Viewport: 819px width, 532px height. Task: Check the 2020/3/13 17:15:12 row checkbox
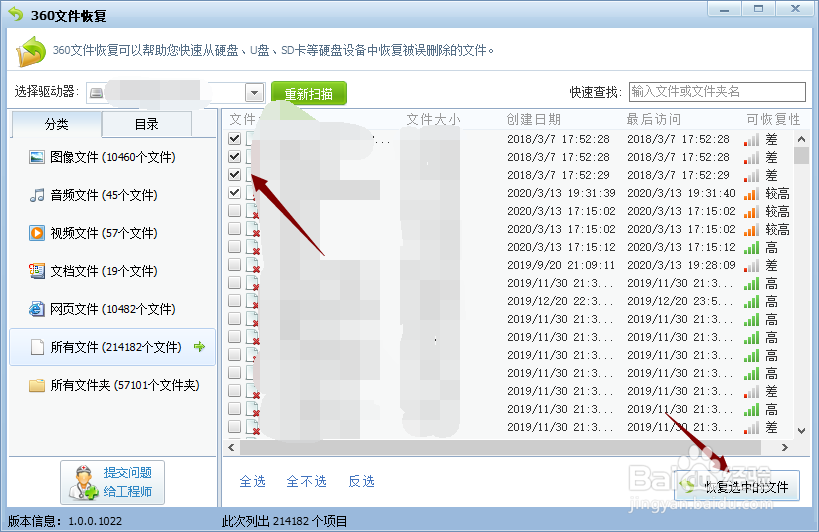tap(235, 246)
